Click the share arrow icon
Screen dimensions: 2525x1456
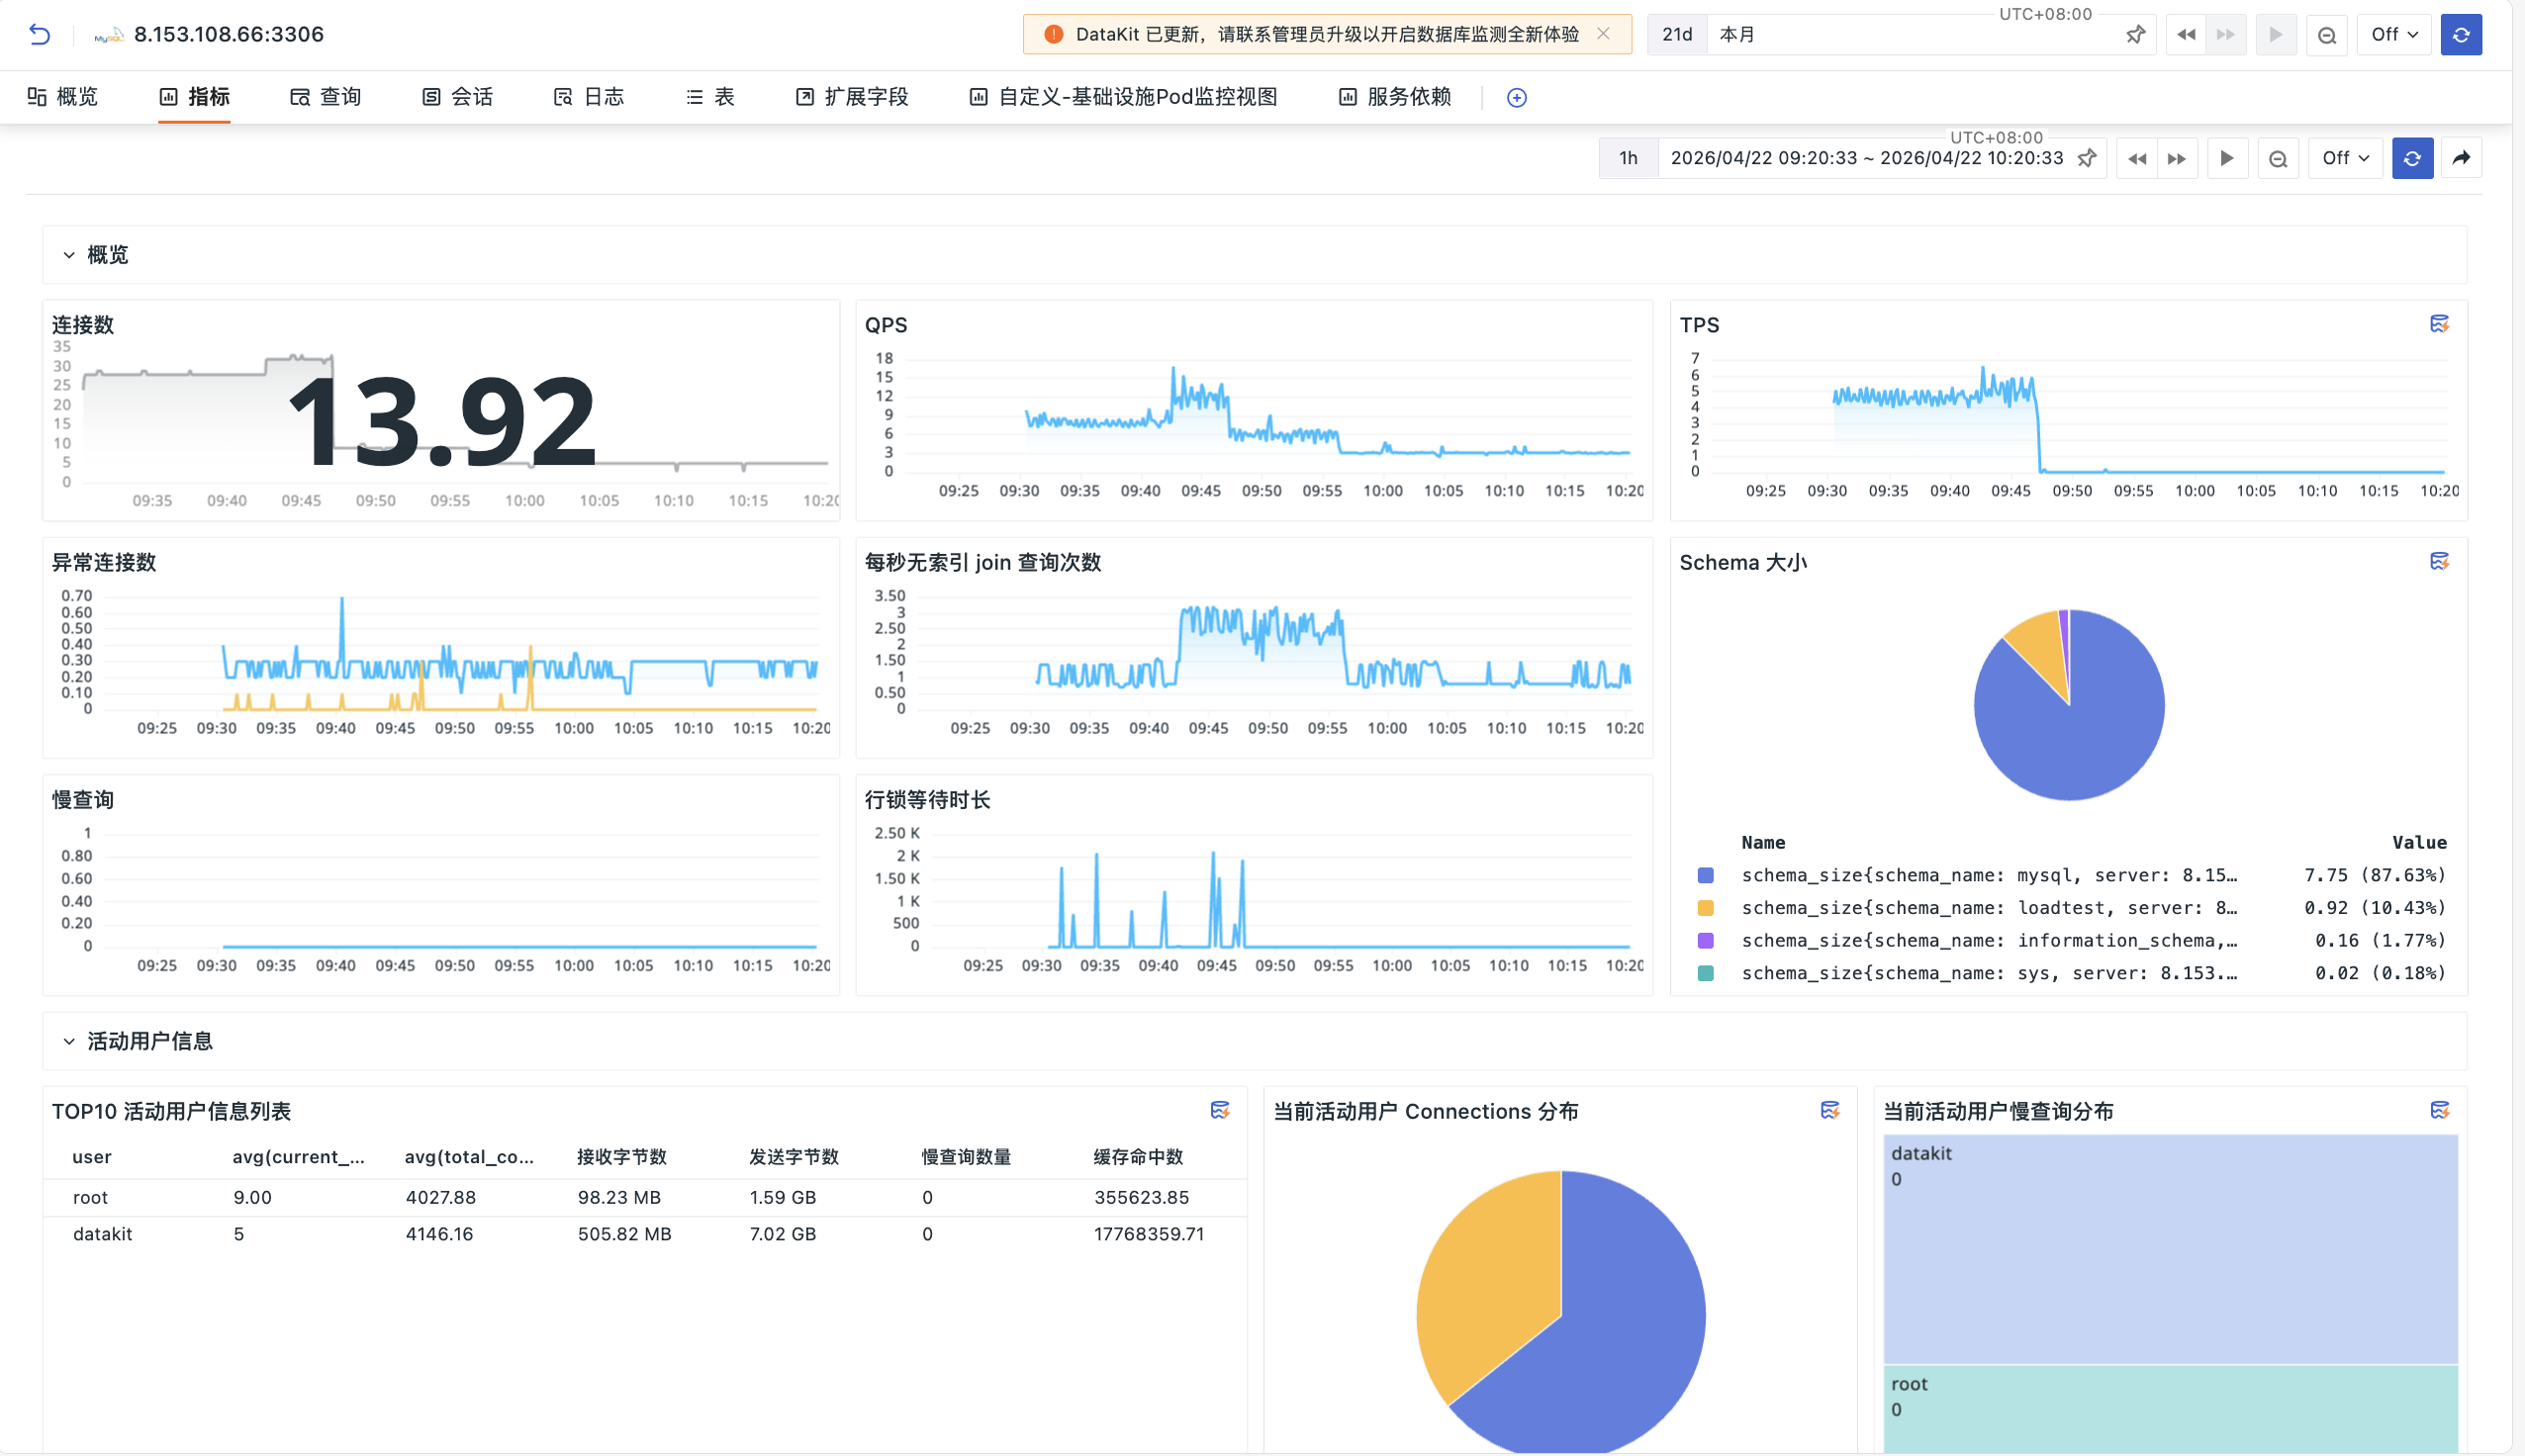tap(2461, 158)
